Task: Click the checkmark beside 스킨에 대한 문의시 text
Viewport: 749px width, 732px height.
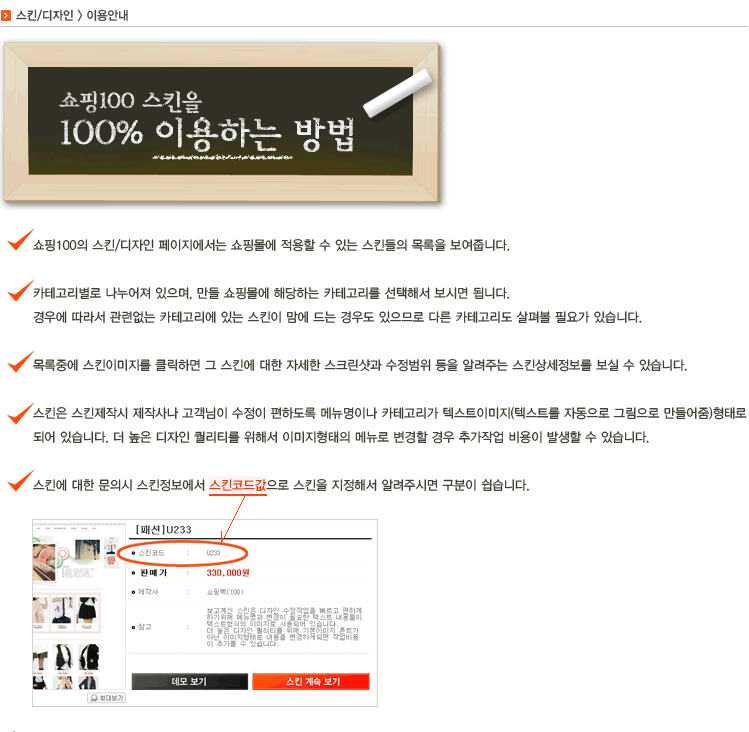Action: click(x=21, y=481)
